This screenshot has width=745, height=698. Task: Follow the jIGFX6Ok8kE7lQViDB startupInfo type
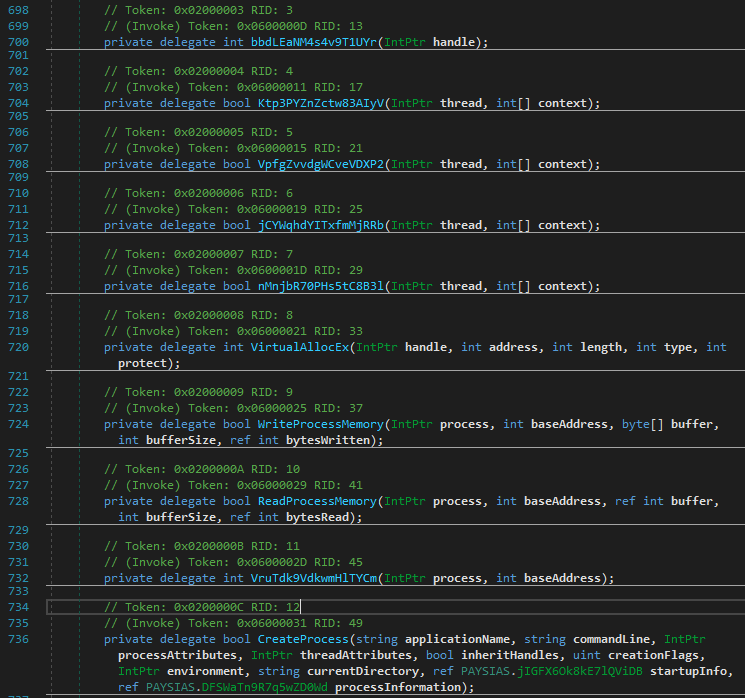tap(579, 671)
